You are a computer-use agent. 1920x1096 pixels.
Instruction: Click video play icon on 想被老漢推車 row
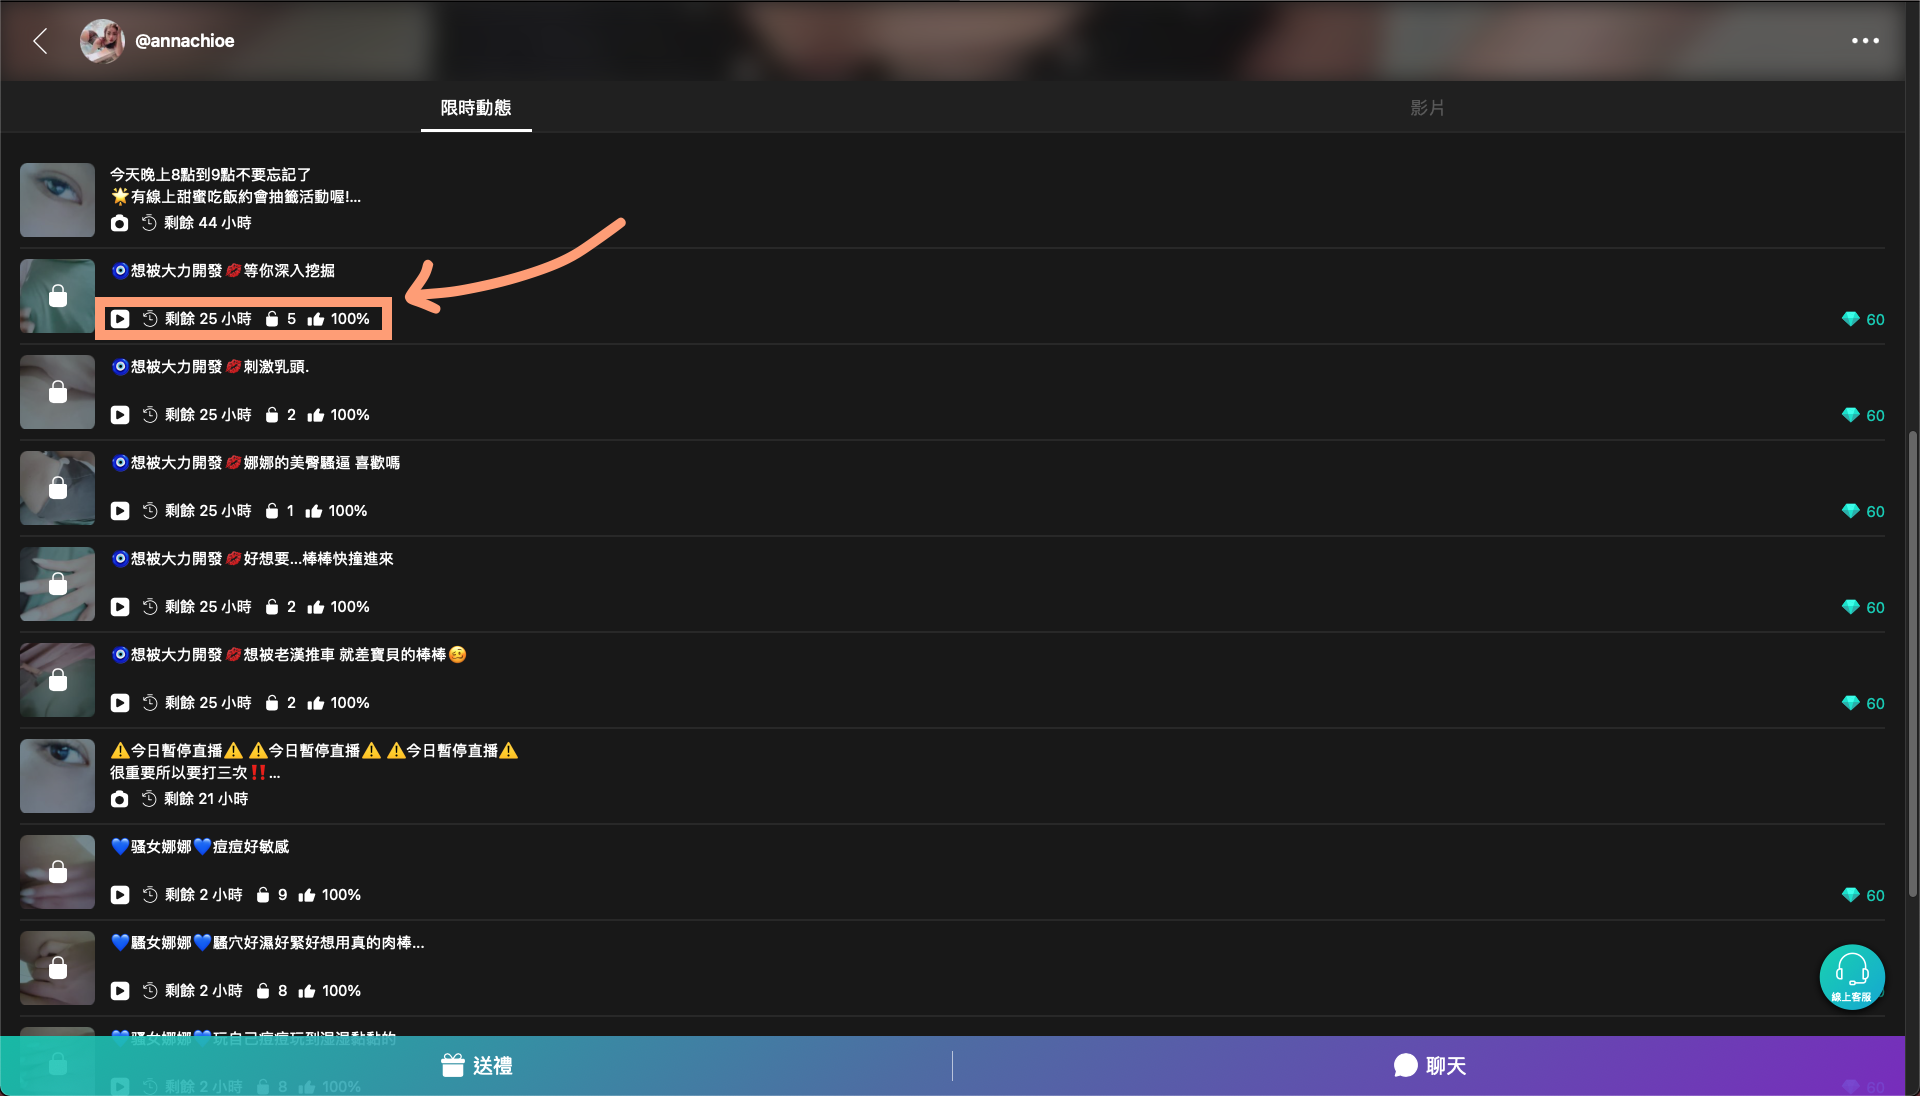(120, 703)
